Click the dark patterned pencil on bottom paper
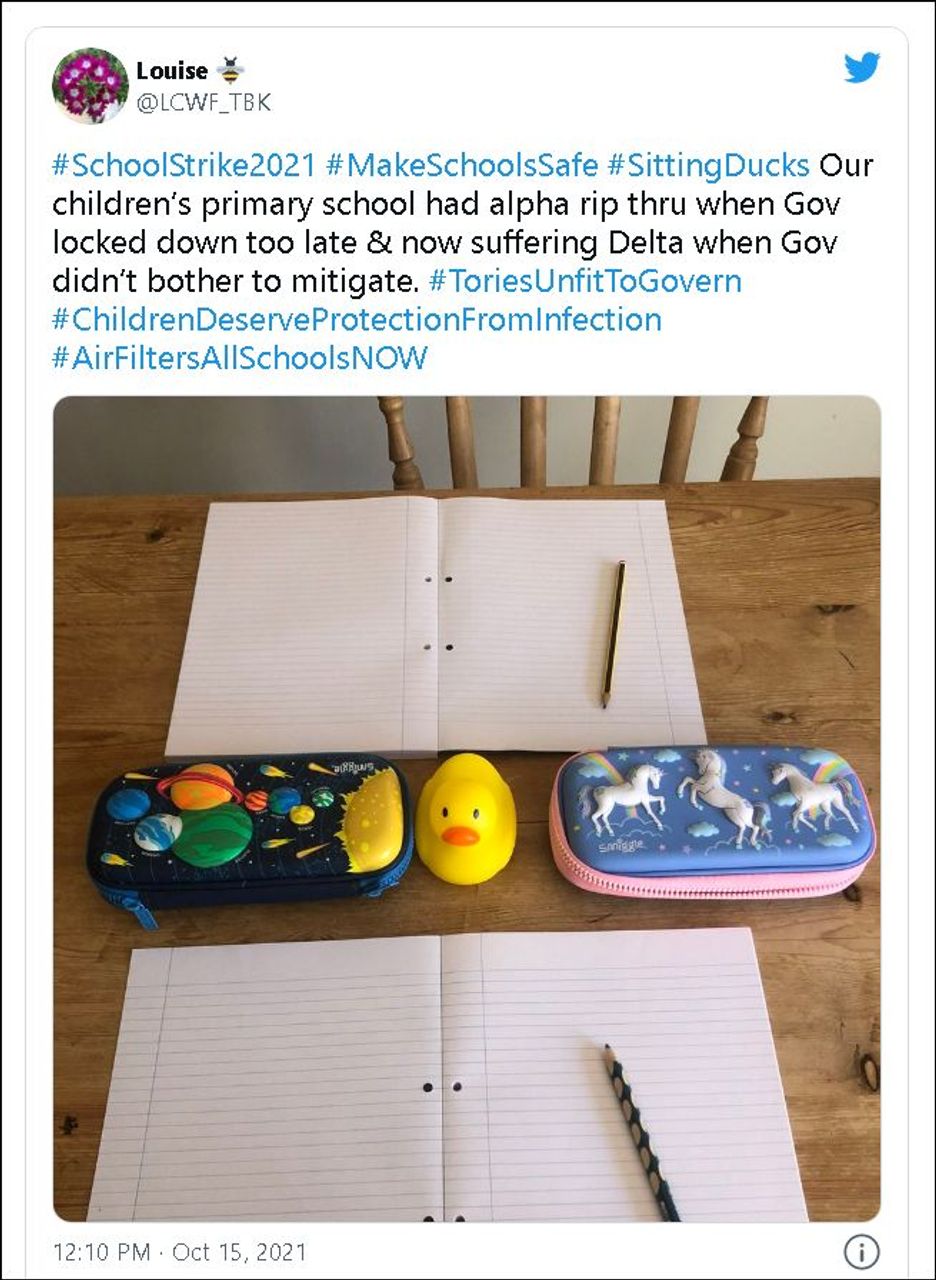 tap(640, 1130)
